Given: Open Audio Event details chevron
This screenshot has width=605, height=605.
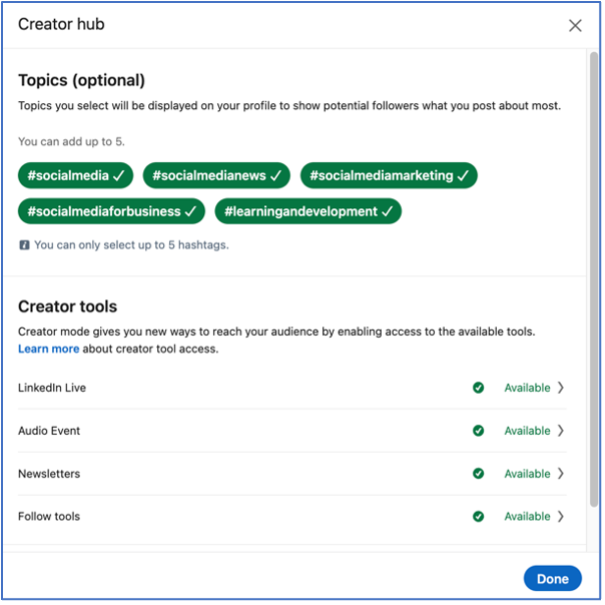Looking at the screenshot, I should pyautogui.click(x=561, y=430).
